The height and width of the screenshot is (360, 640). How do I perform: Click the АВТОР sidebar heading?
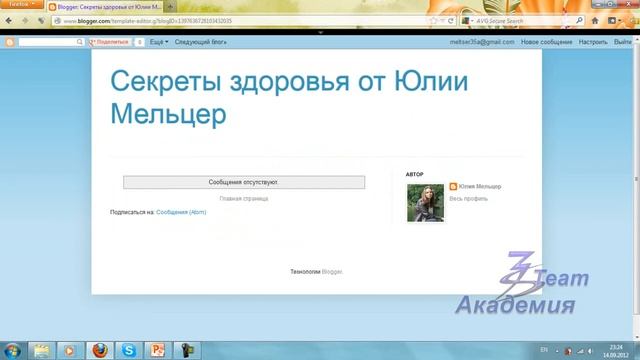click(414, 174)
